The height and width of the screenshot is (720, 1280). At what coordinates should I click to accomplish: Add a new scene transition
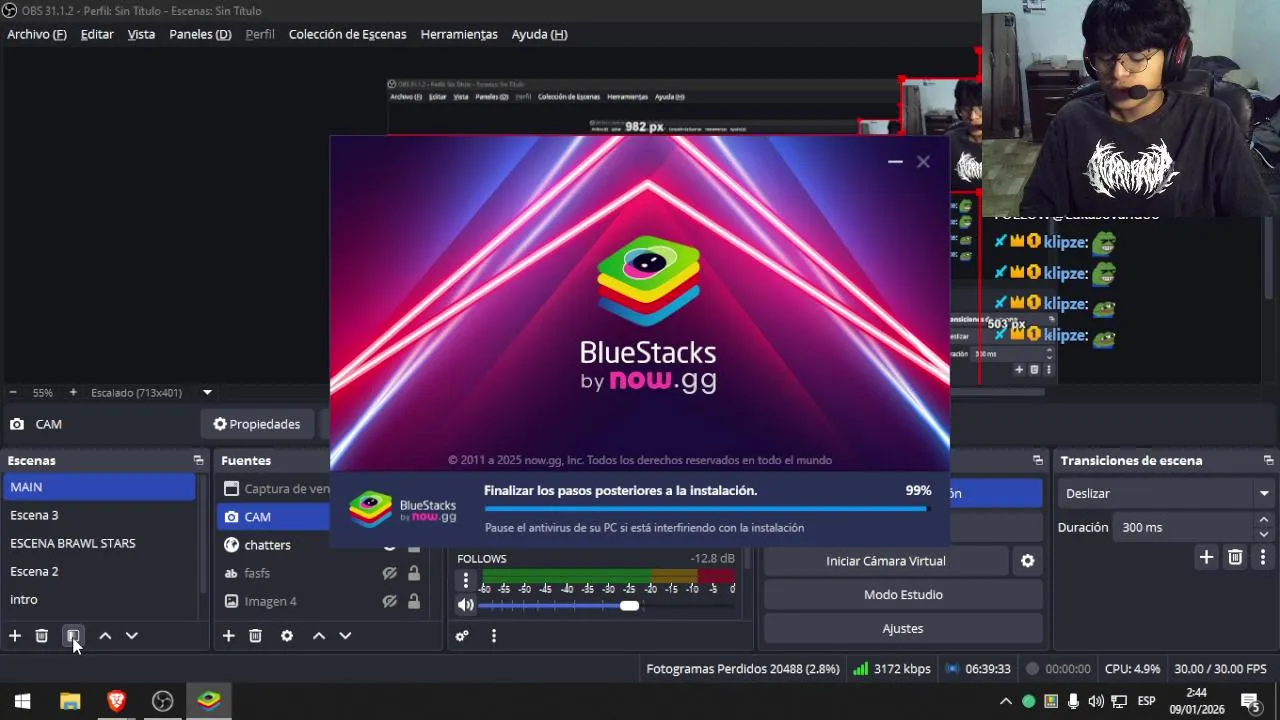(1206, 557)
